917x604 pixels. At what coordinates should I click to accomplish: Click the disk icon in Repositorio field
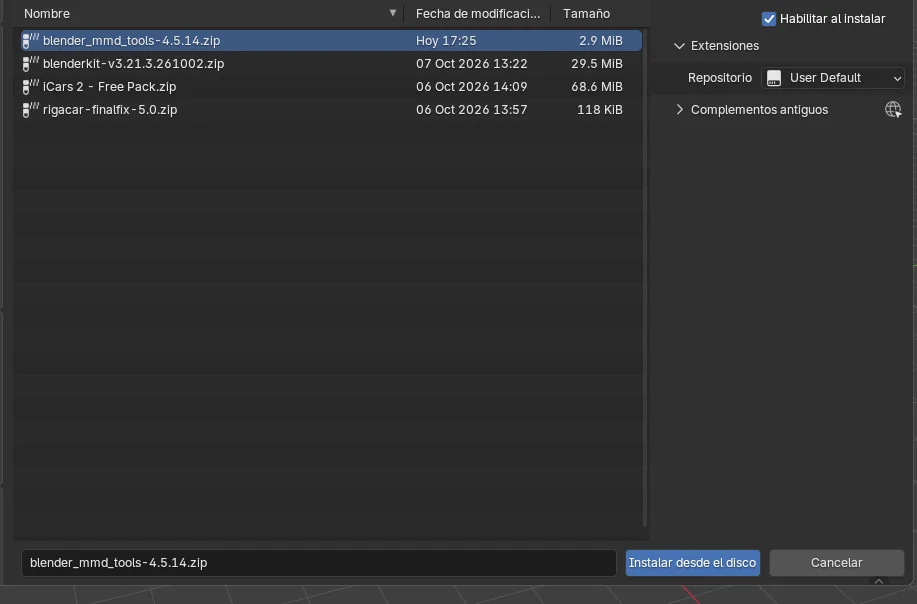pos(774,78)
